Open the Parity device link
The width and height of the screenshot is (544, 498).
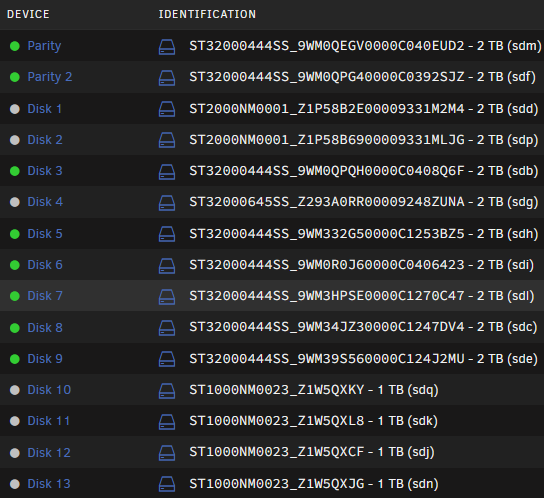click(44, 46)
